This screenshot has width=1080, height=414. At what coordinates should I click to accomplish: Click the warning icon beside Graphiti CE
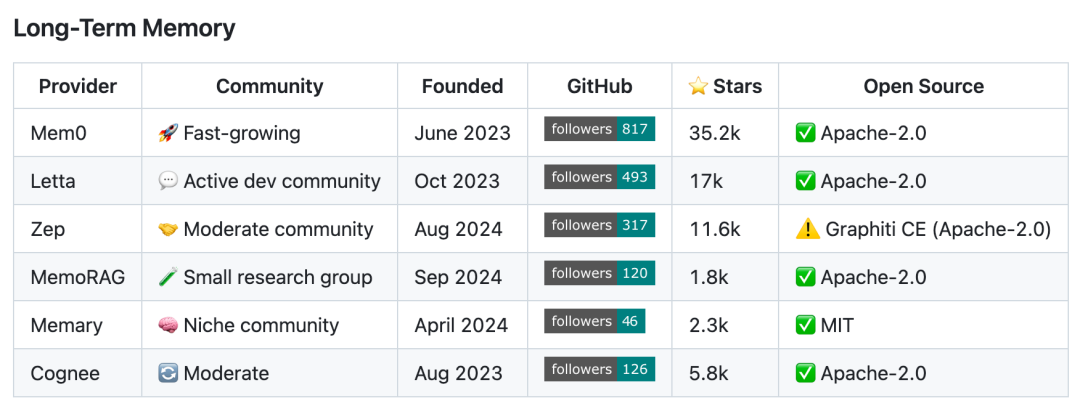807,229
